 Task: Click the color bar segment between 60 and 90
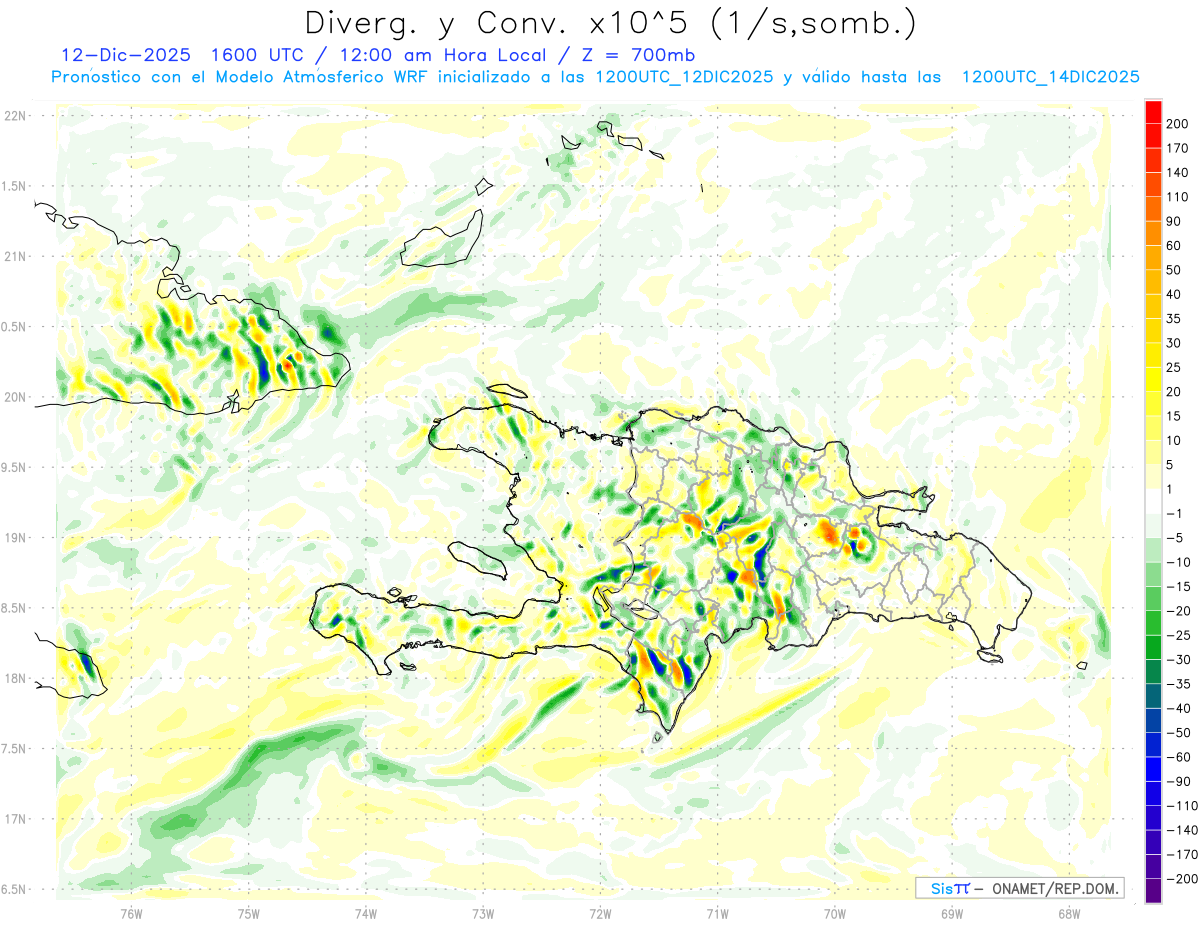coord(1153,233)
